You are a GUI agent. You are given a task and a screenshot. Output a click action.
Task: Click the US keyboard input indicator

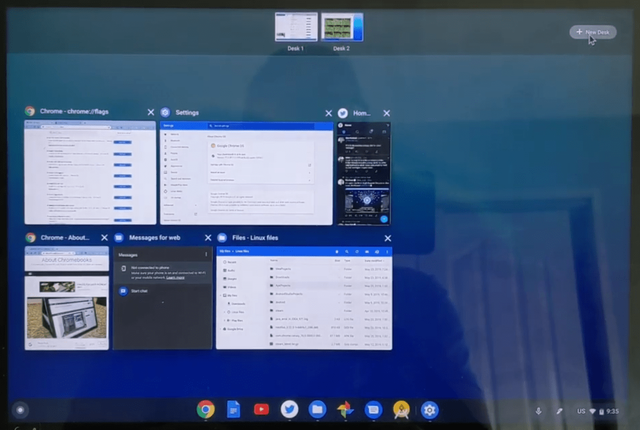pyautogui.click(x=581, y=411)
